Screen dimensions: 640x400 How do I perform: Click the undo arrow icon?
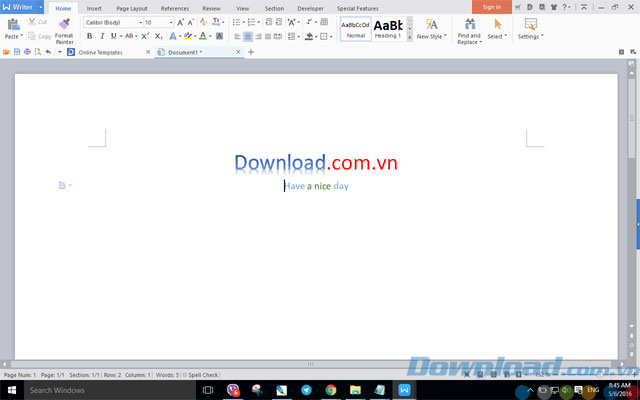[x=49, y=52]
